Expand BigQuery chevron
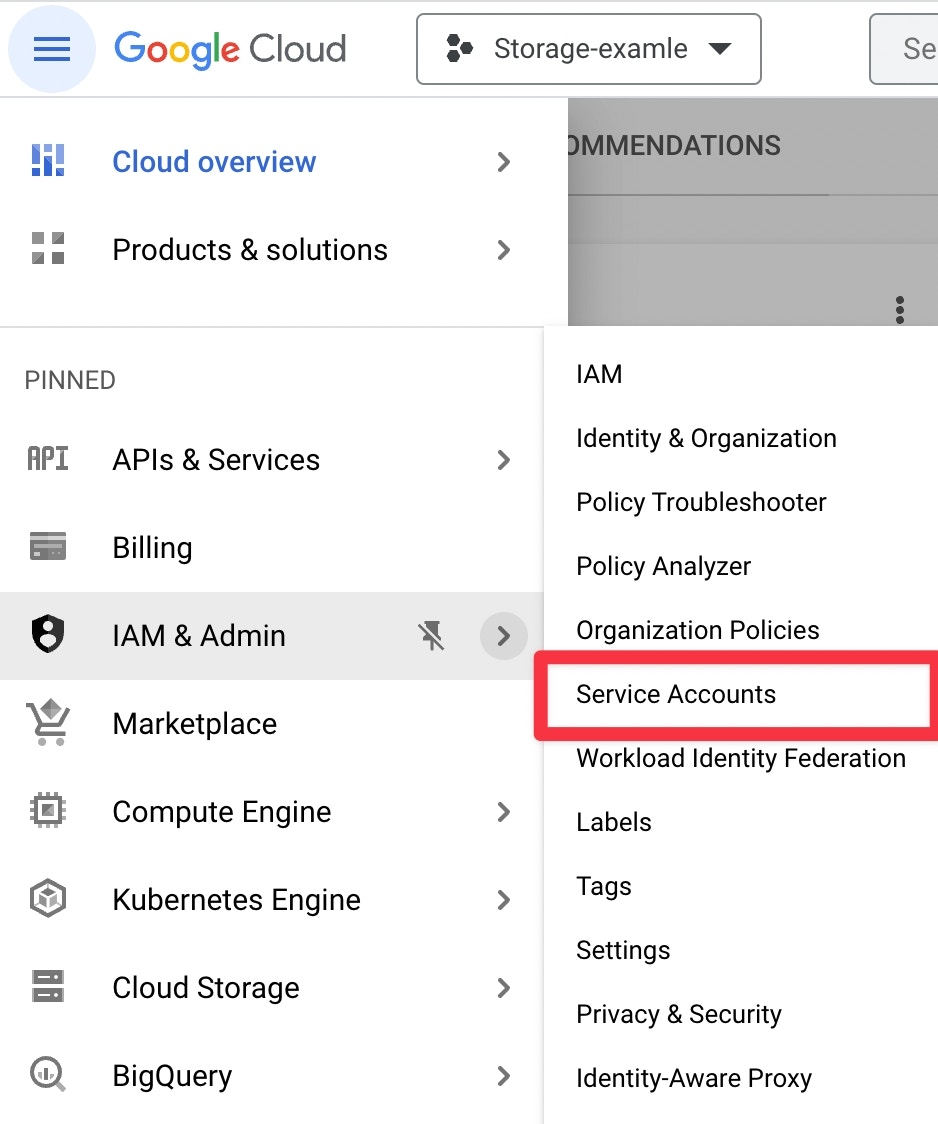938x1124 pixels. click(504, 1076)
